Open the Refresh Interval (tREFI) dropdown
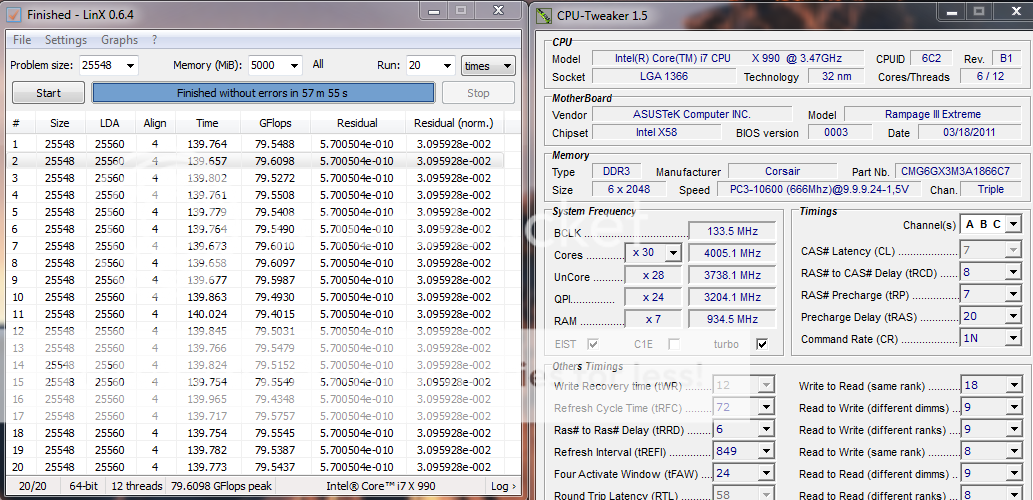This screenshot has height=500, width=1033. (766, 452)
